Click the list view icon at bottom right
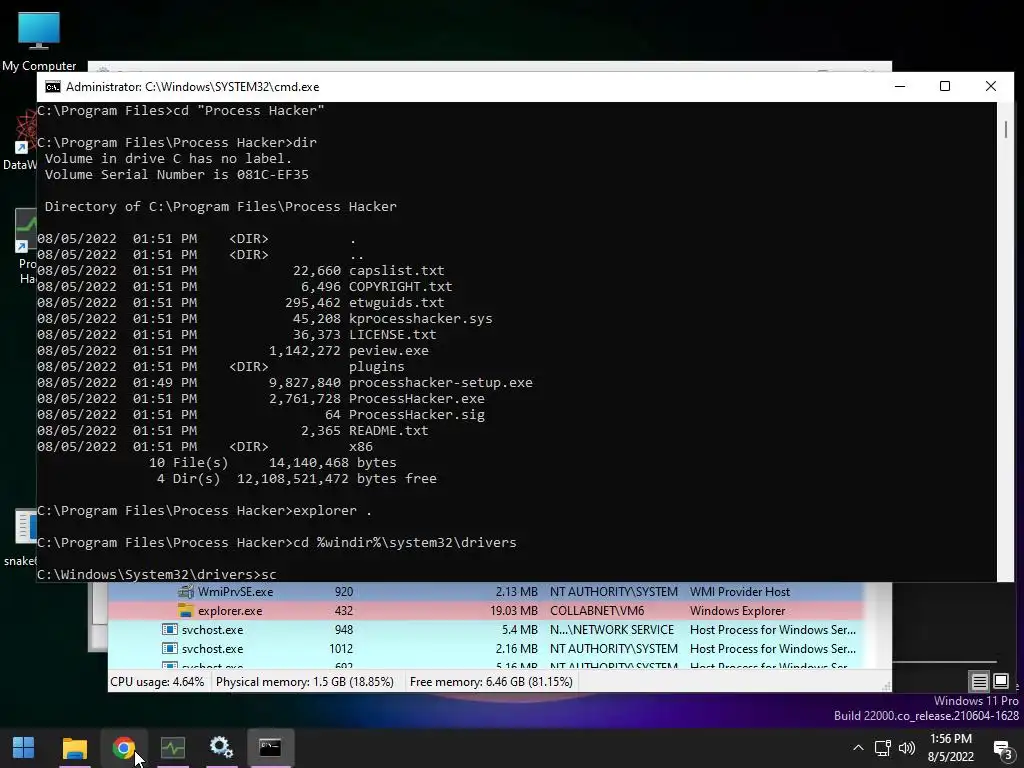Image resolution: width=1024 pixels, height=768 pixels. tap(979, 682)
